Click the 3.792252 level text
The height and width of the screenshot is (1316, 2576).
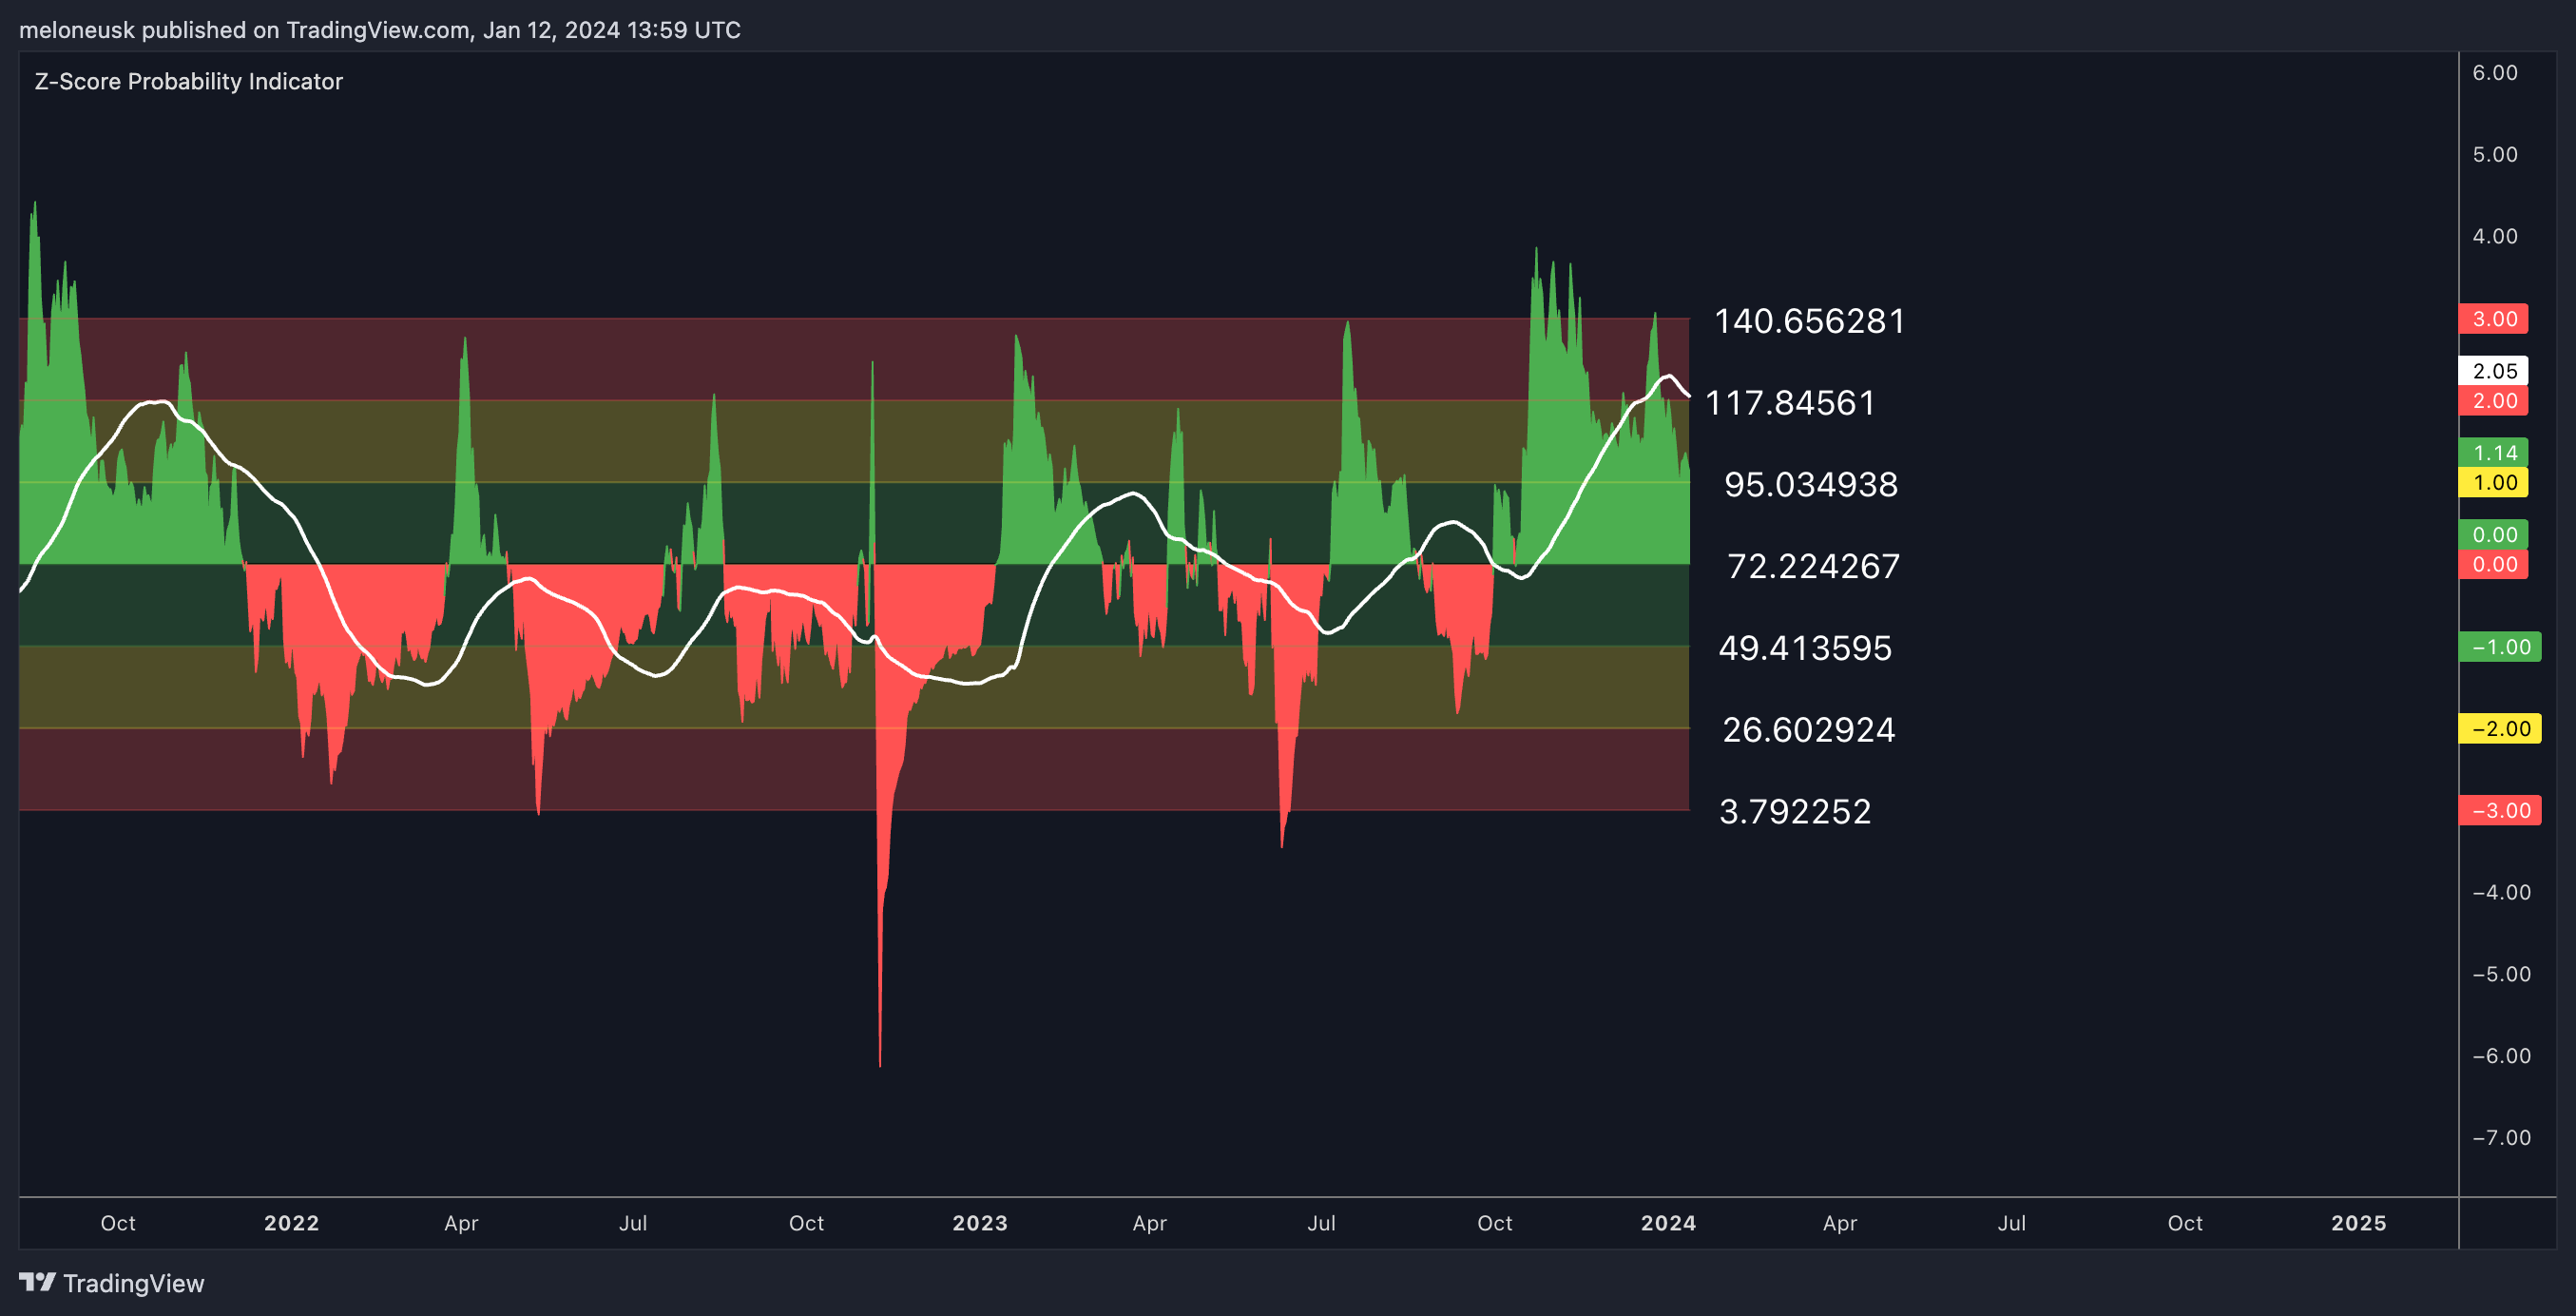1794,812
